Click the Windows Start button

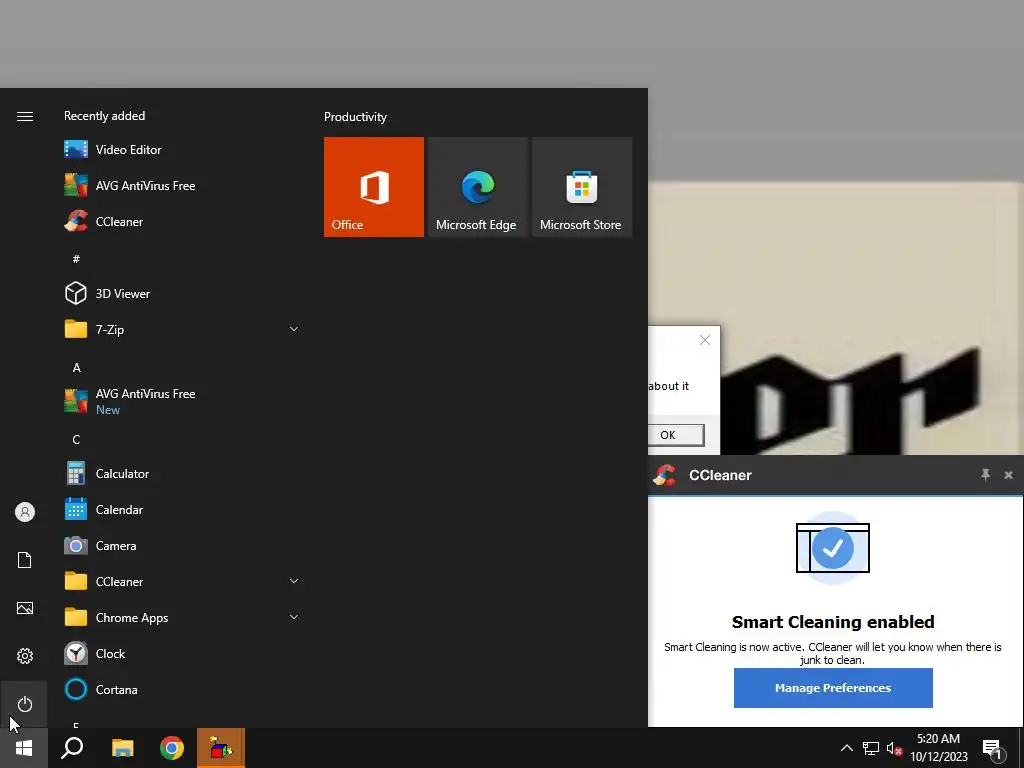click(x=24, y=748)
